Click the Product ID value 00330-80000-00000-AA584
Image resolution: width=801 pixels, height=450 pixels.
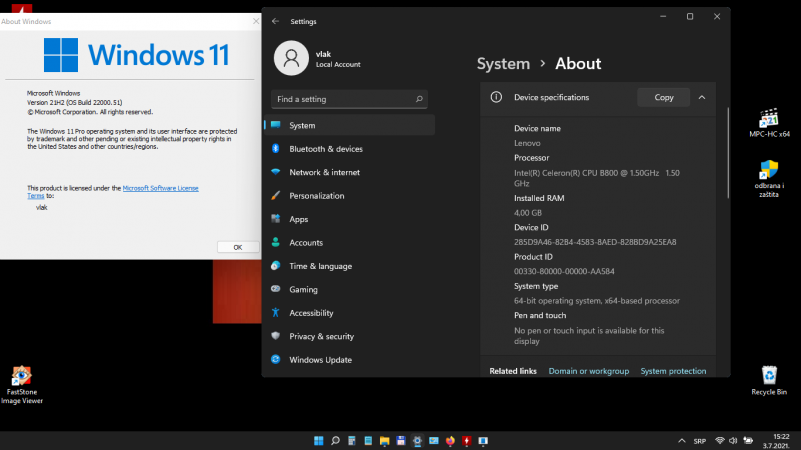point(564,271)
